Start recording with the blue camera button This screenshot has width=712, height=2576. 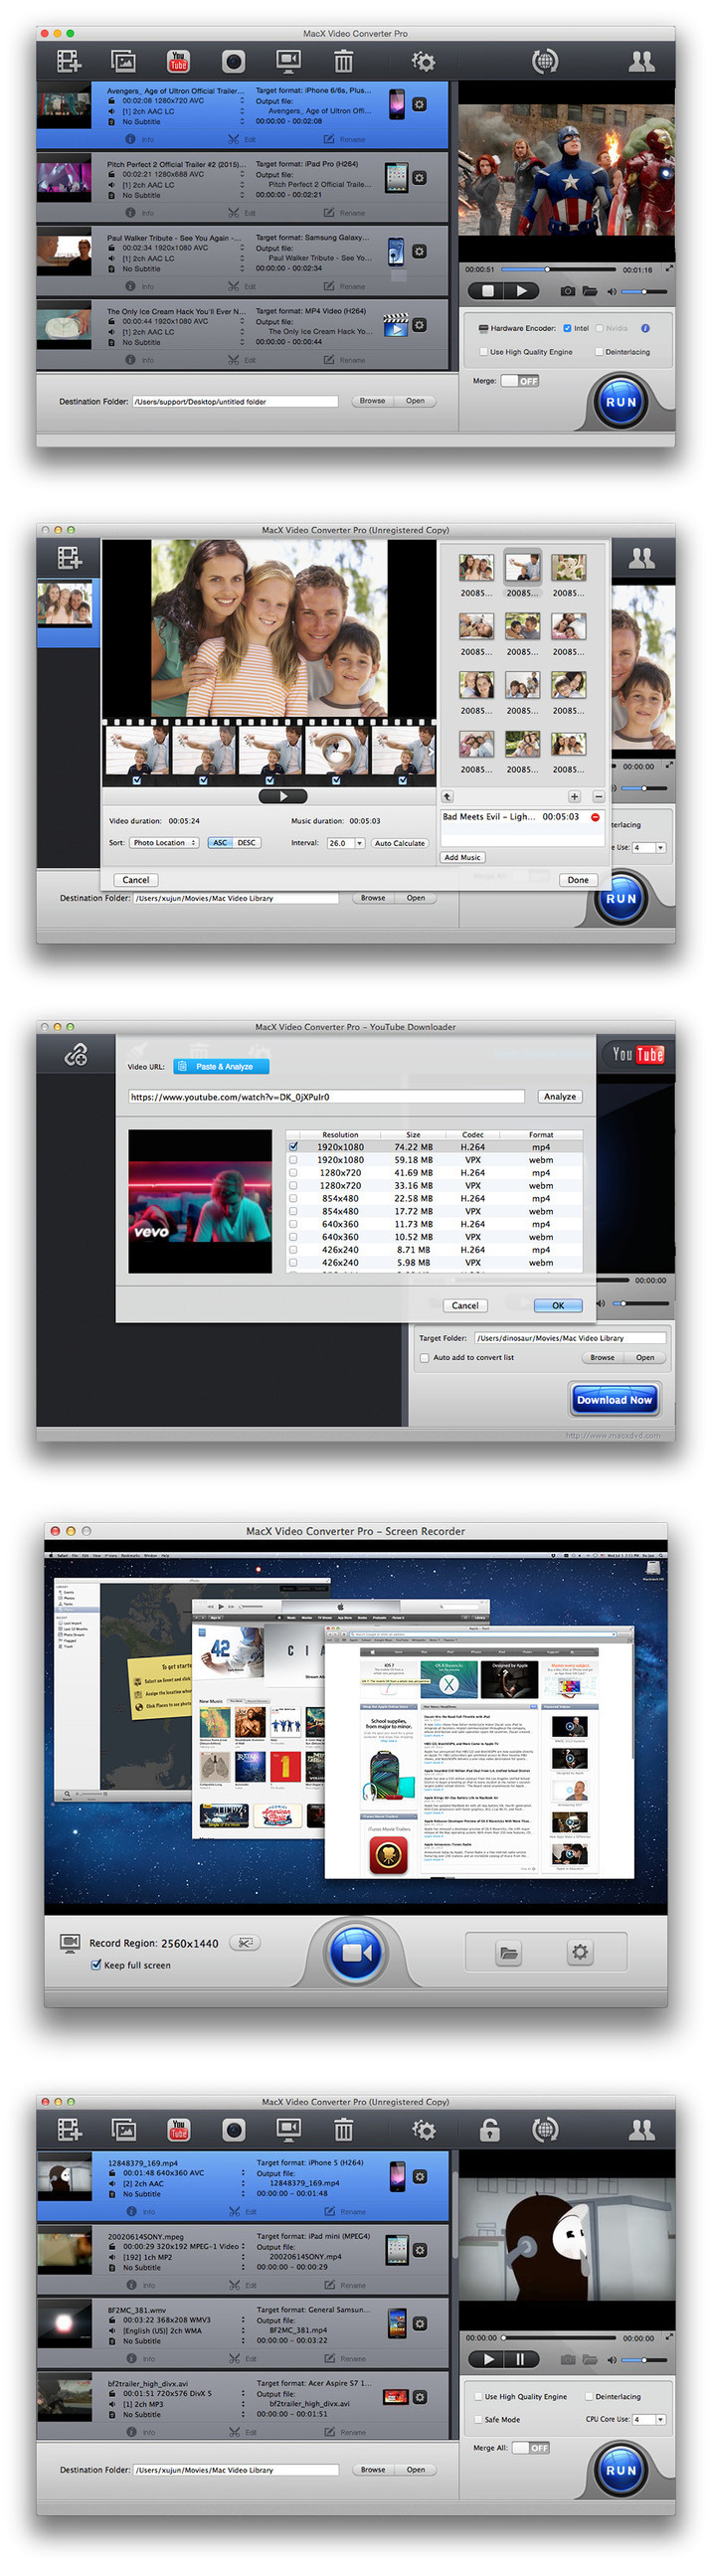point(356,1952)
